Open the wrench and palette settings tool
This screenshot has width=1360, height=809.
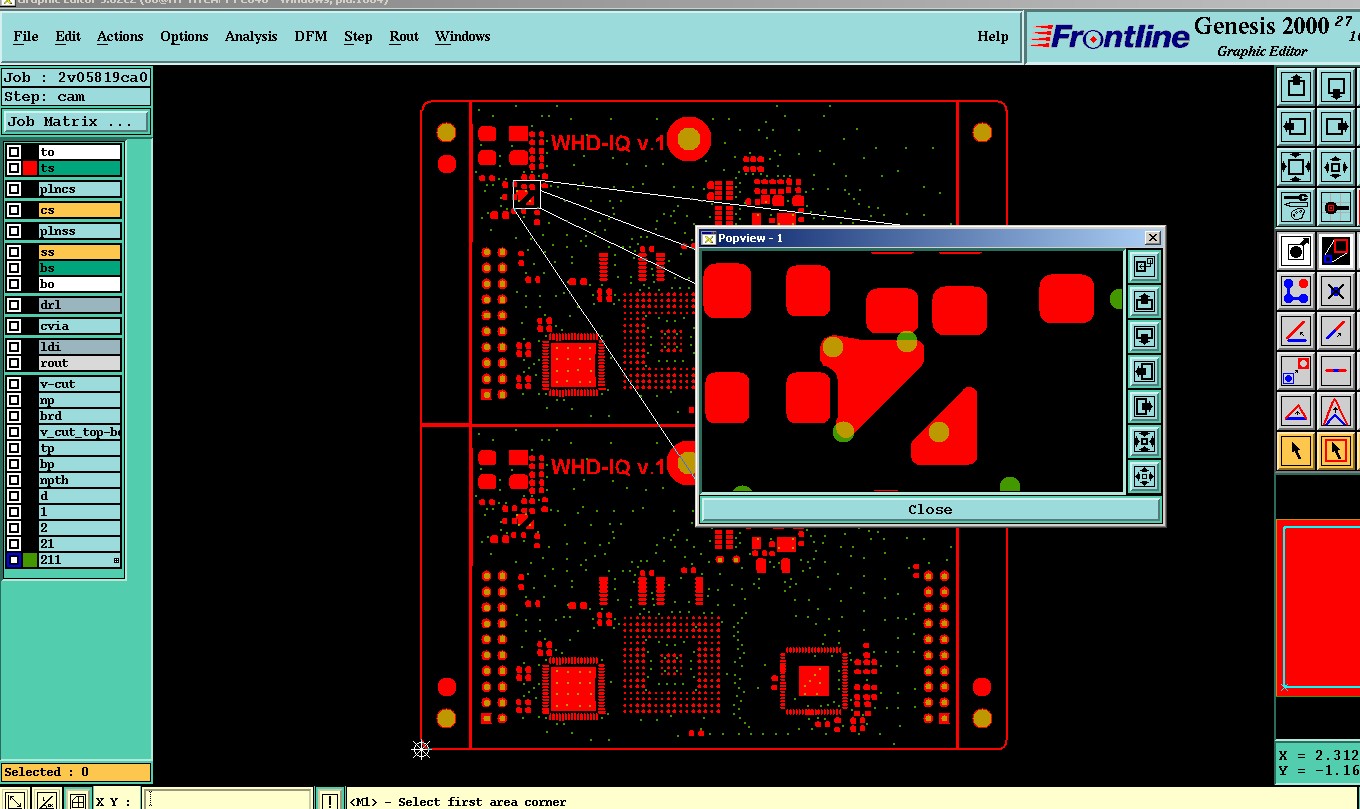[1296, 208]
